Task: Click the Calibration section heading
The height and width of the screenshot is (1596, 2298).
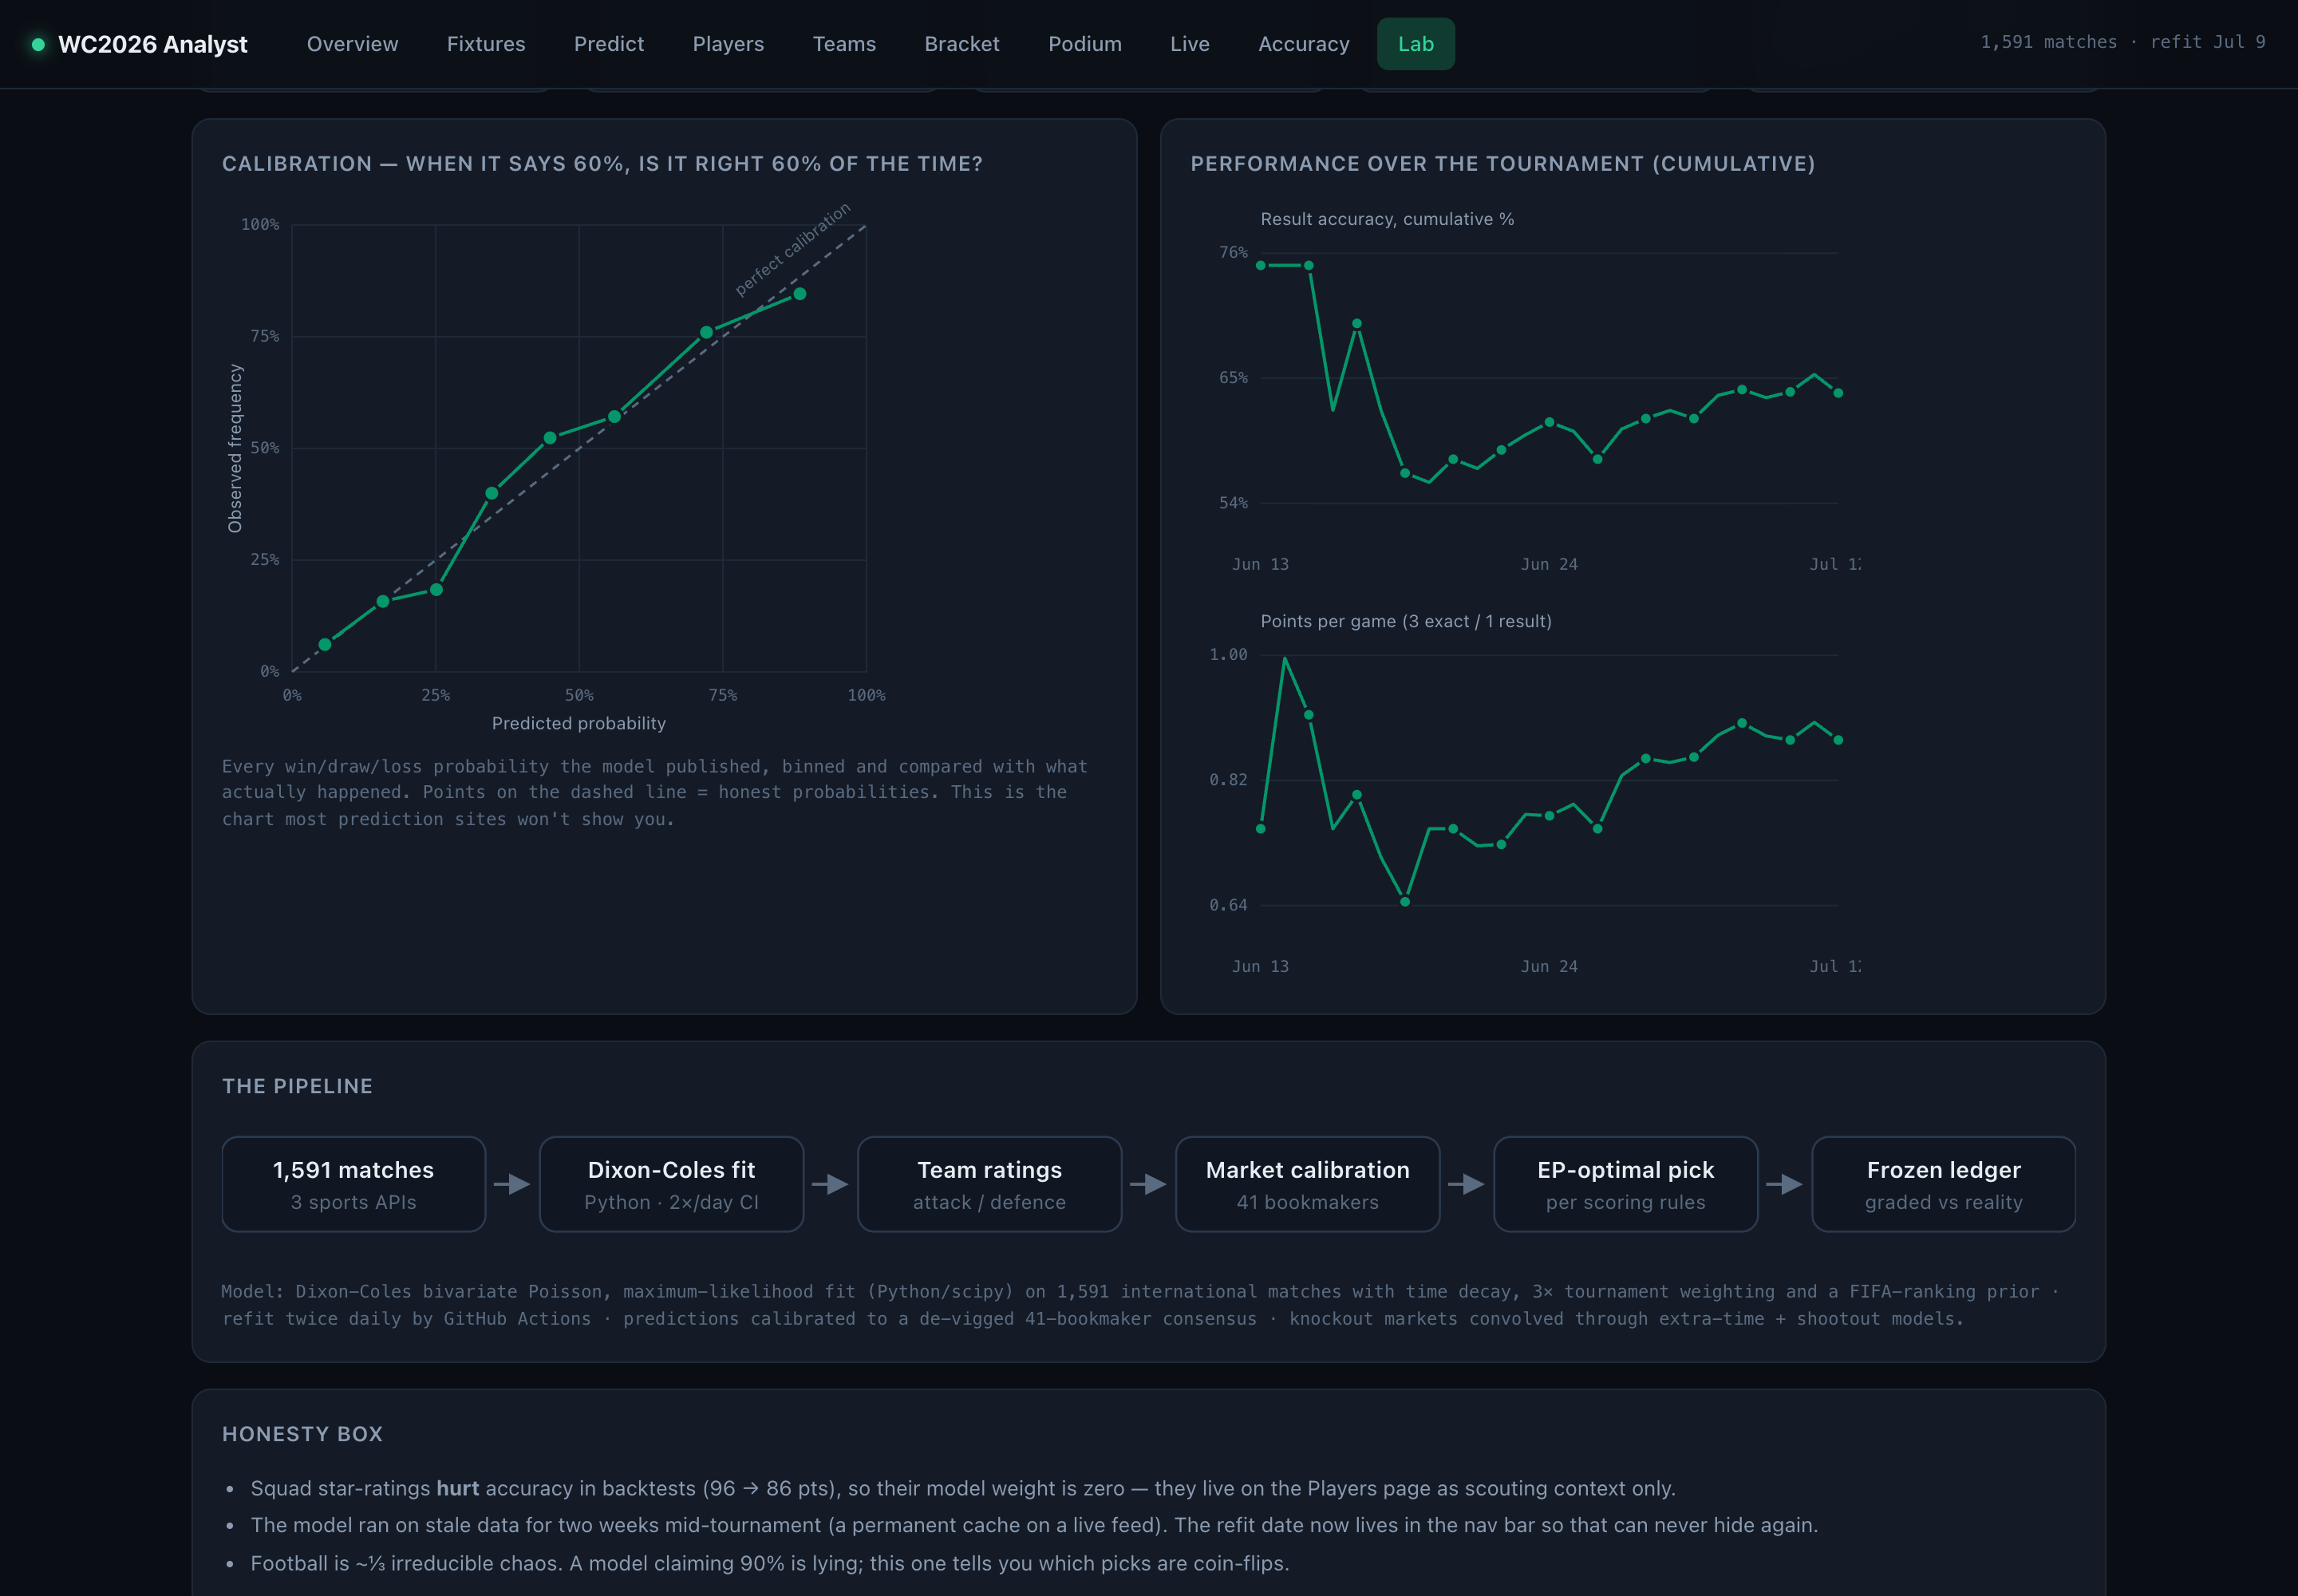Action: pos(602,164)
